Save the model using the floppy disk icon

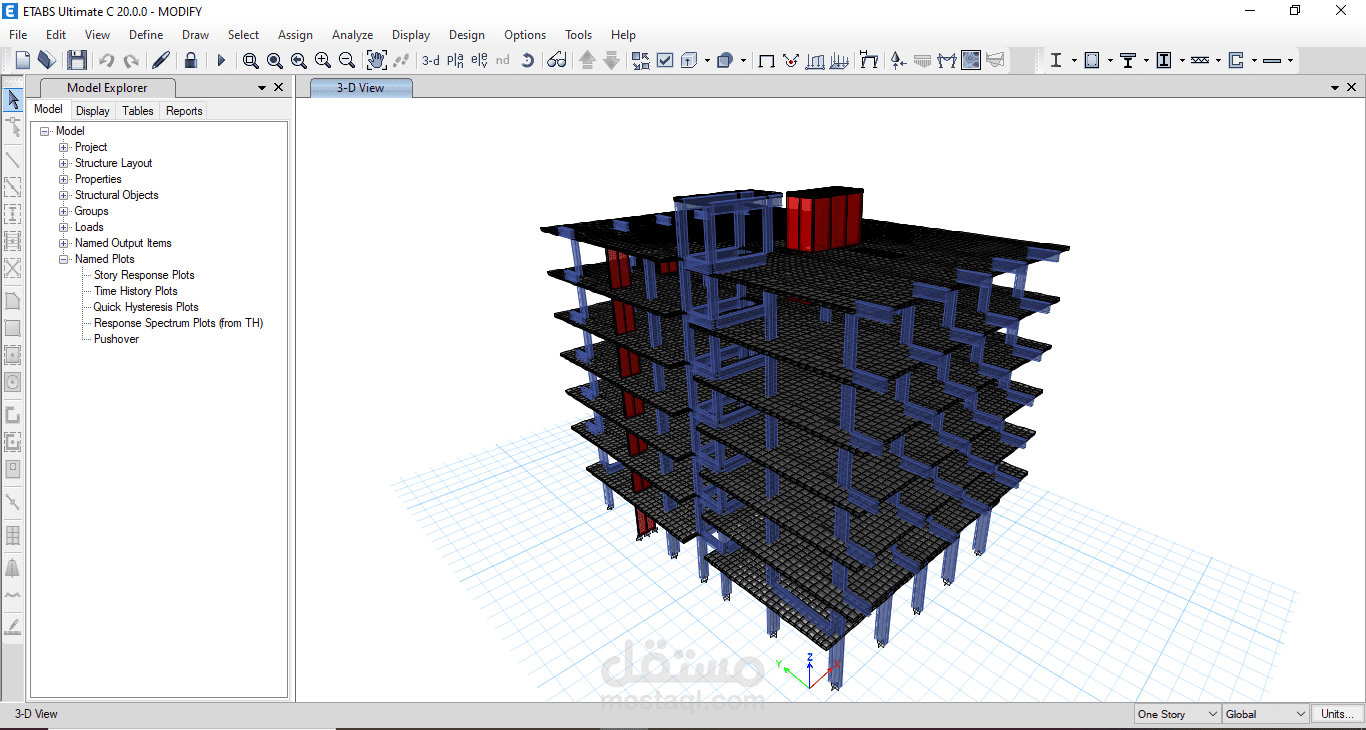pos(77,60)
